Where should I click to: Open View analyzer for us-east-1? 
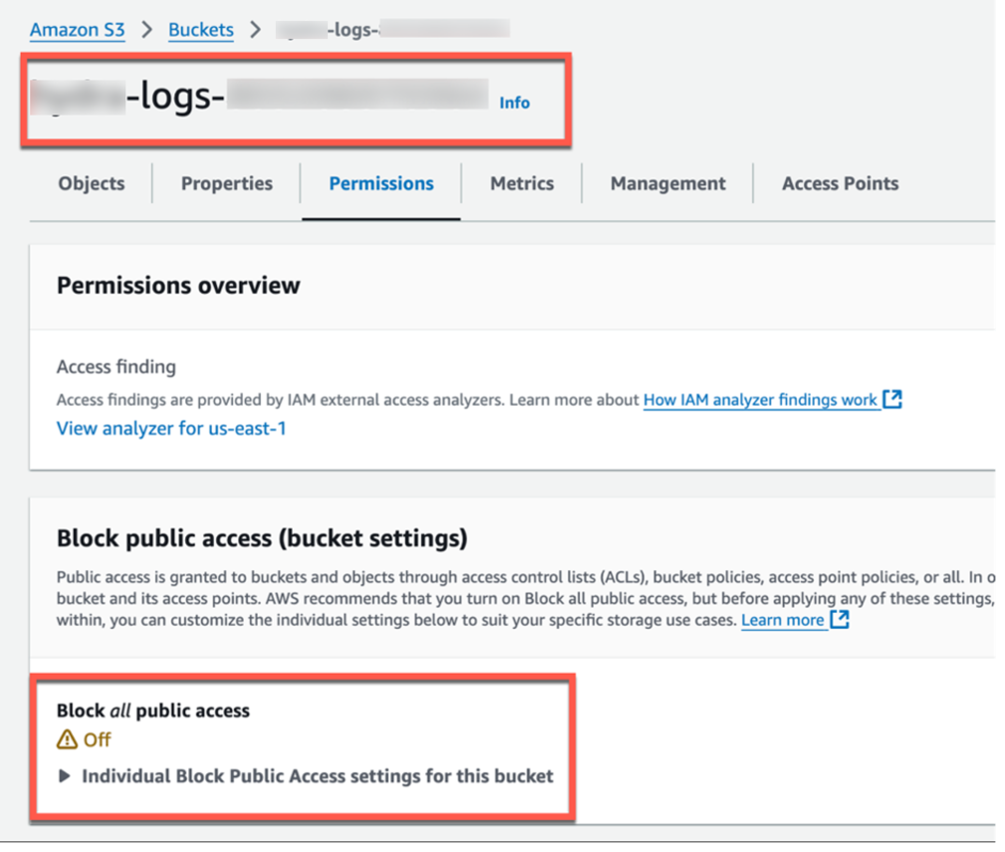(171, 428)
